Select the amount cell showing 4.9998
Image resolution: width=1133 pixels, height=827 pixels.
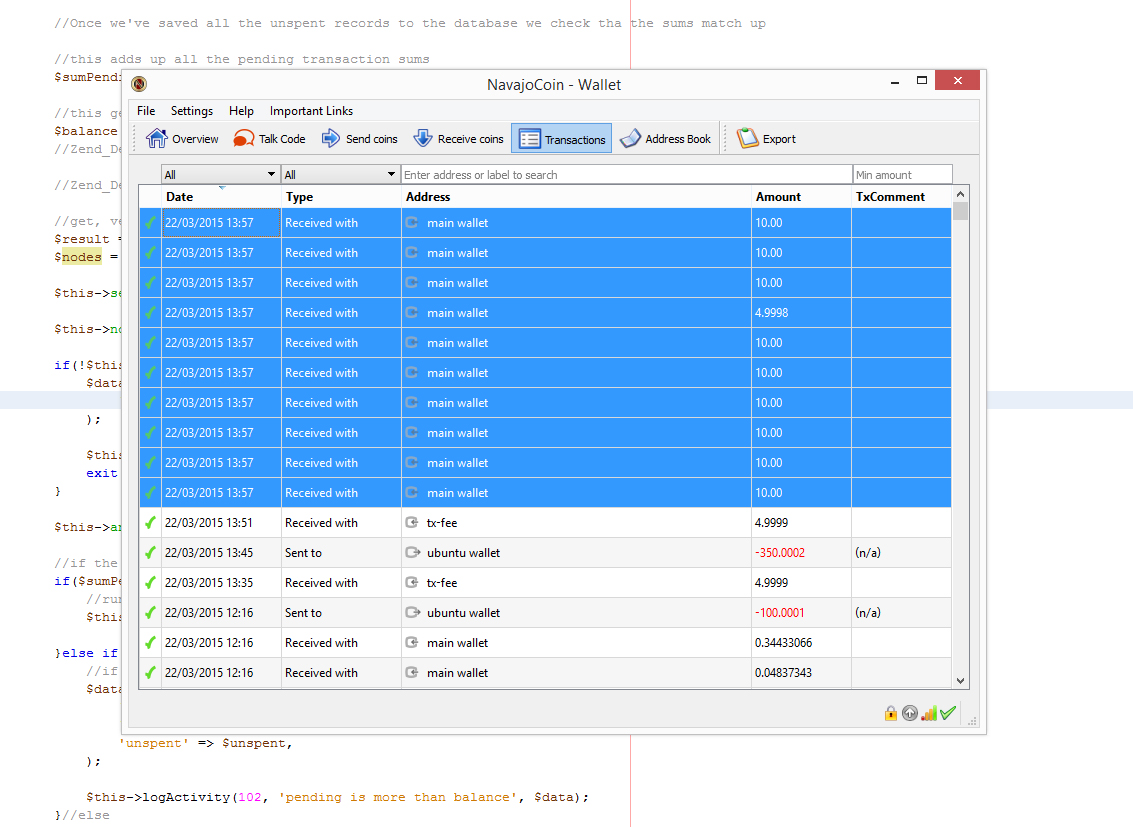pos(801,313)
